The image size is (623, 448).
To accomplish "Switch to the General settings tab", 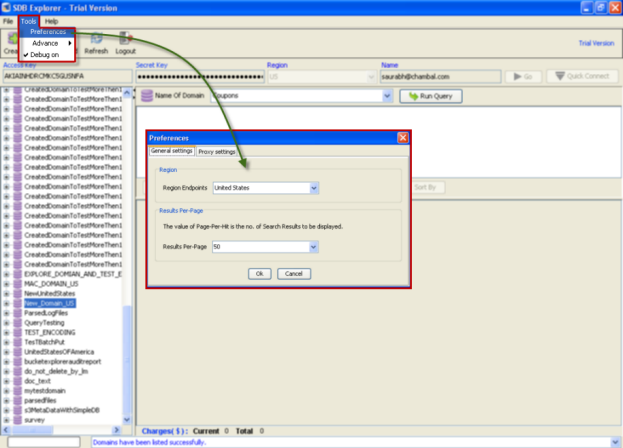I will point(172,151).
